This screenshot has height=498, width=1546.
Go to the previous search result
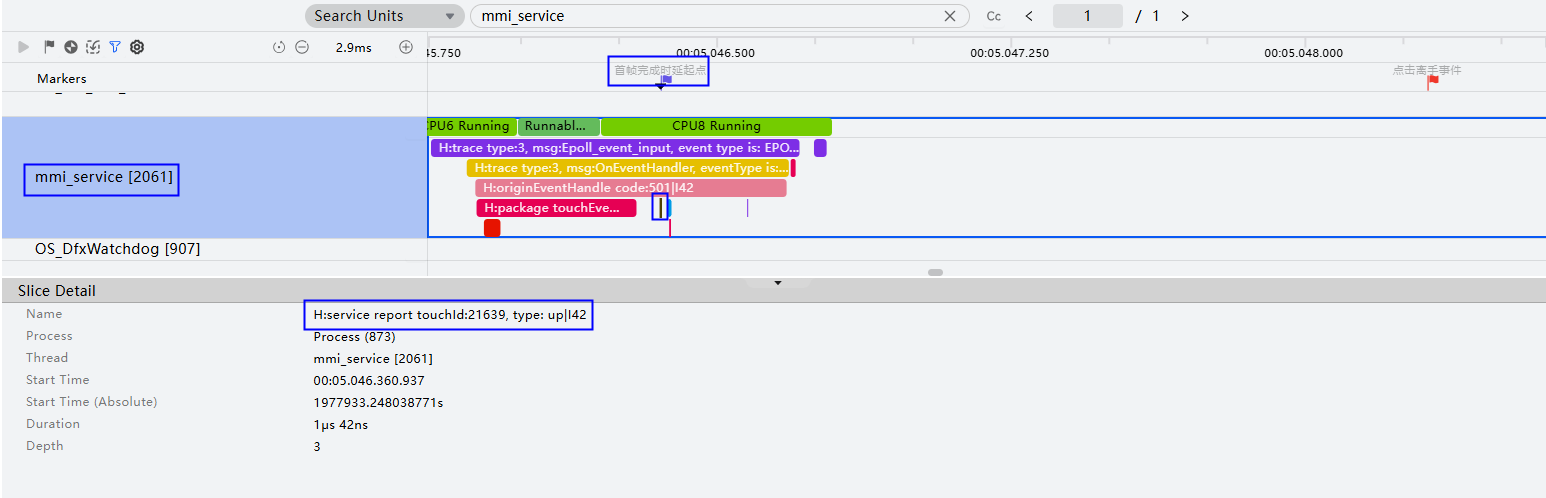coord(1029,16)
